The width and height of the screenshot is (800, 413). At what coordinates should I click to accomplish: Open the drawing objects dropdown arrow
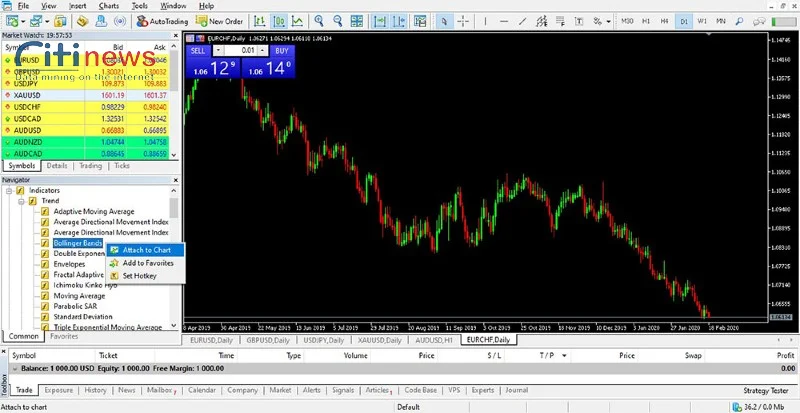click(x=609, y=21)
